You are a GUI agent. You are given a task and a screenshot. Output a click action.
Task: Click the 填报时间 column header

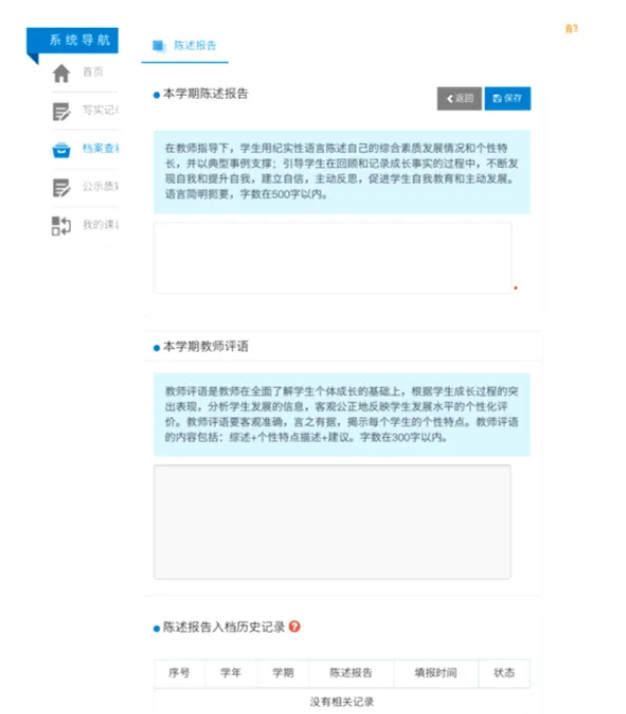pos(436,673)
